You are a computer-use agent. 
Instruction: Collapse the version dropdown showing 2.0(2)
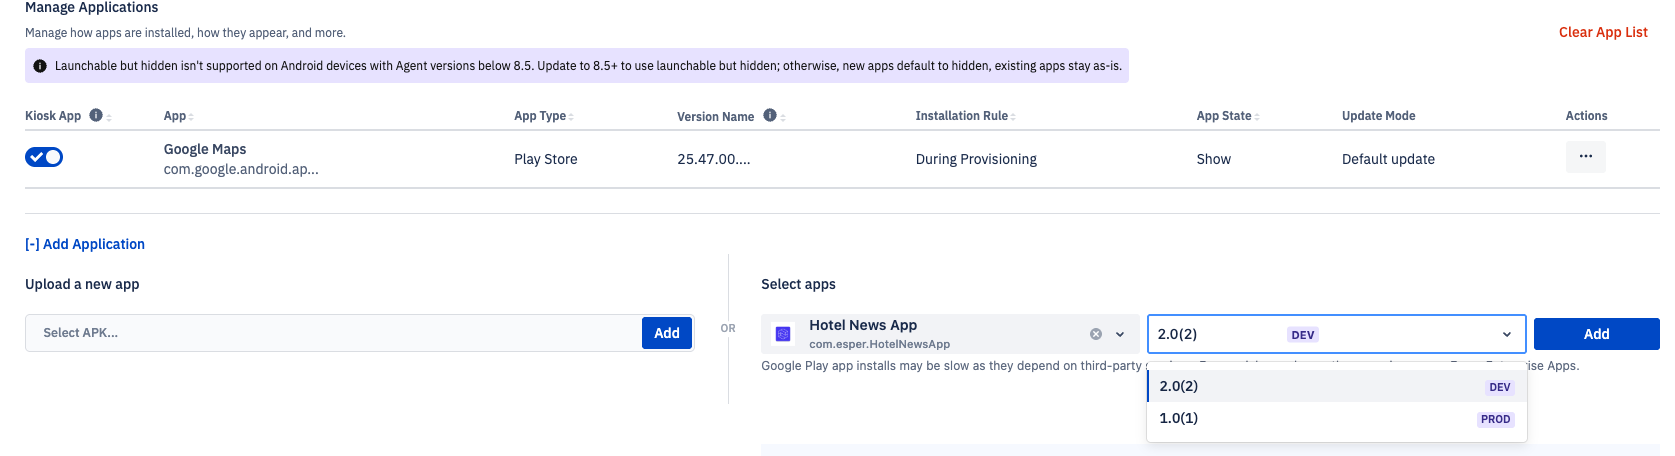[1506, 334]
